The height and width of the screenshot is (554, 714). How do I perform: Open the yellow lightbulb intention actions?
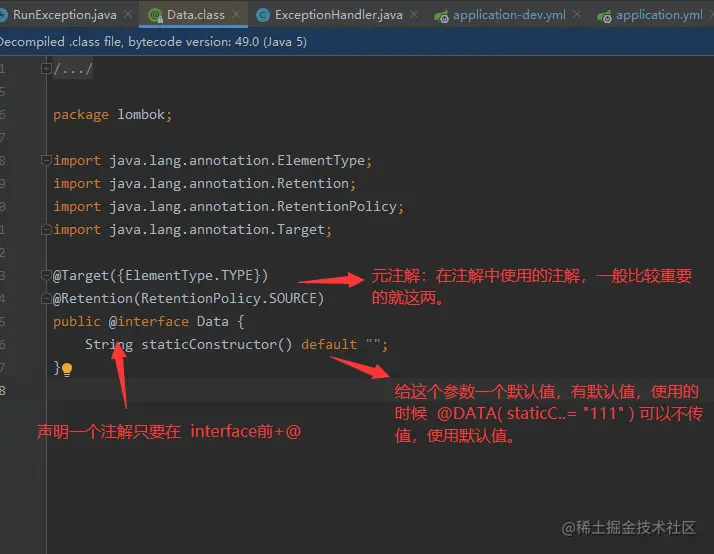click(67, 369)
